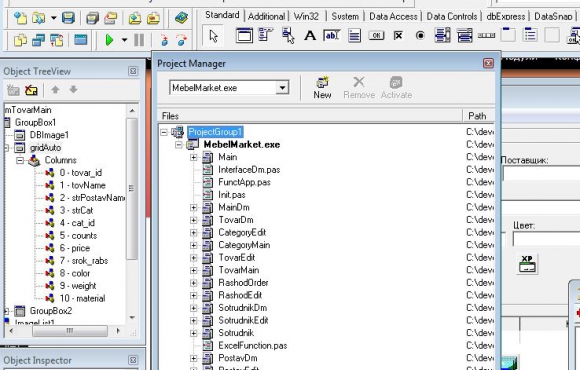Viewport: 580px width, 370px height.
Task: Click the green Run button
Action: pyautogui.click(x=109, y=40)
